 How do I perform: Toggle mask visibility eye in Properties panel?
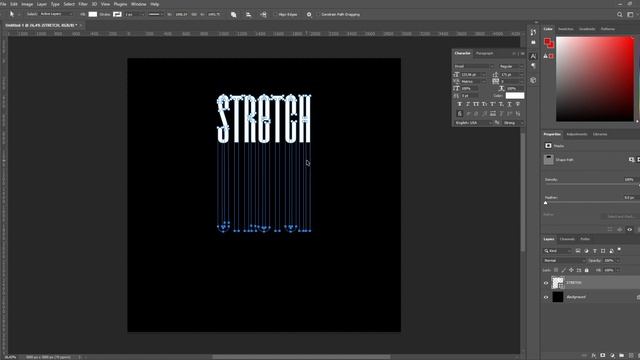[x=630, y=229]
